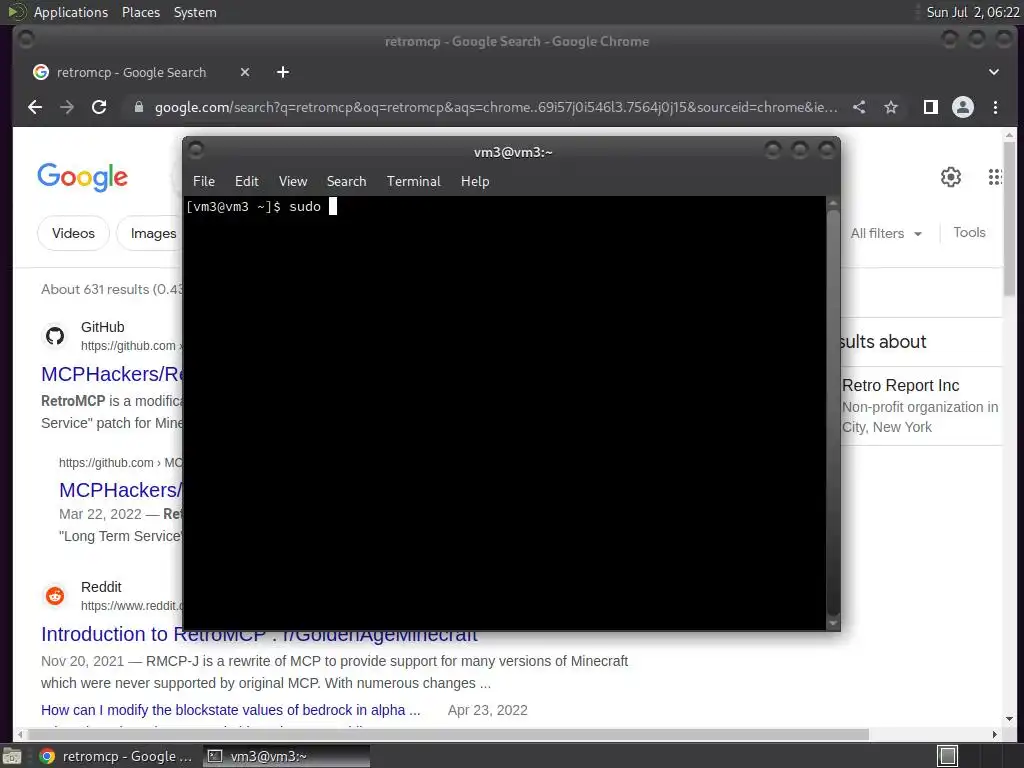This screenshot has height=768, width=1024.
Task: Open the terminal's Help menu
Action: tap(475, 182)
